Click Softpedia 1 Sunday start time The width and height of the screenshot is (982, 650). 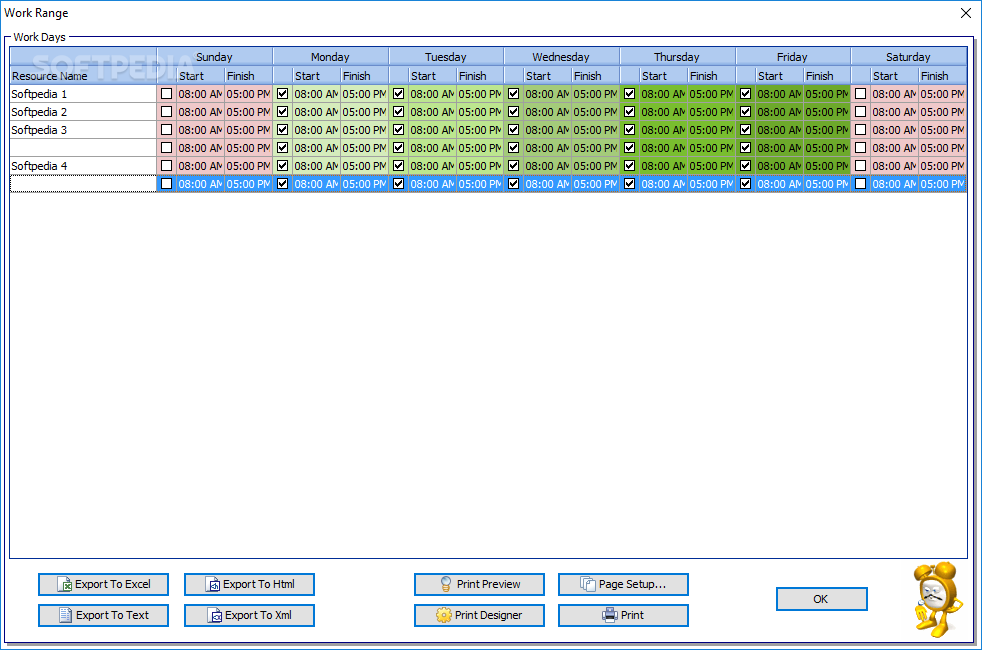(x=200, y=94)
